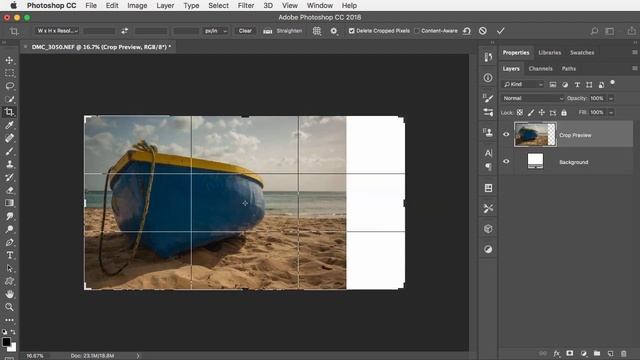
Task: Select the Horizontal Type tool
Action: click(9, 255)
